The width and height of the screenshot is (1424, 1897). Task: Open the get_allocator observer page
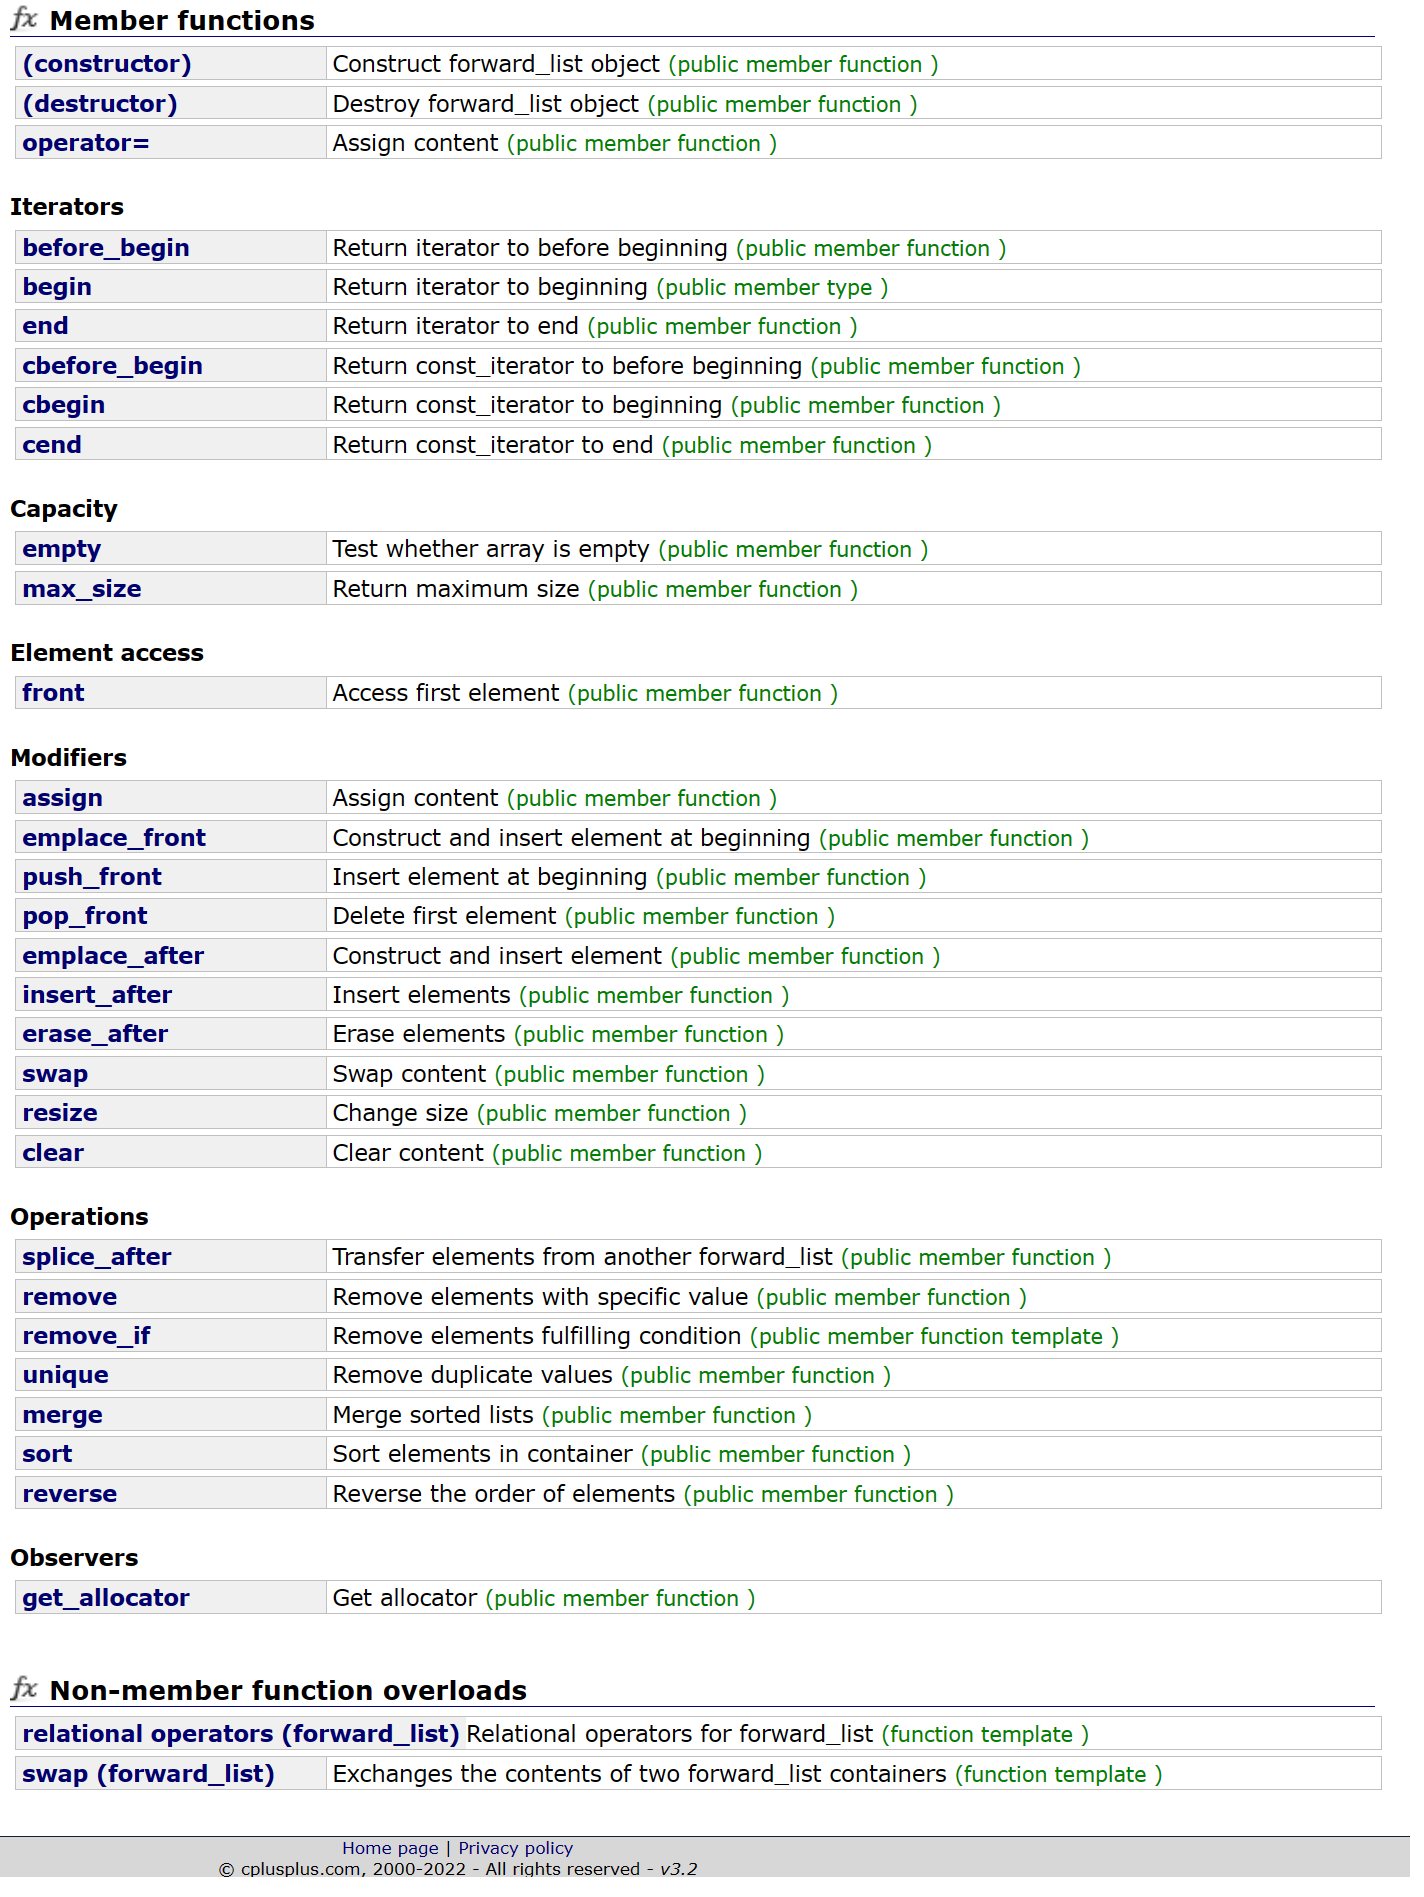point(106,1598)
